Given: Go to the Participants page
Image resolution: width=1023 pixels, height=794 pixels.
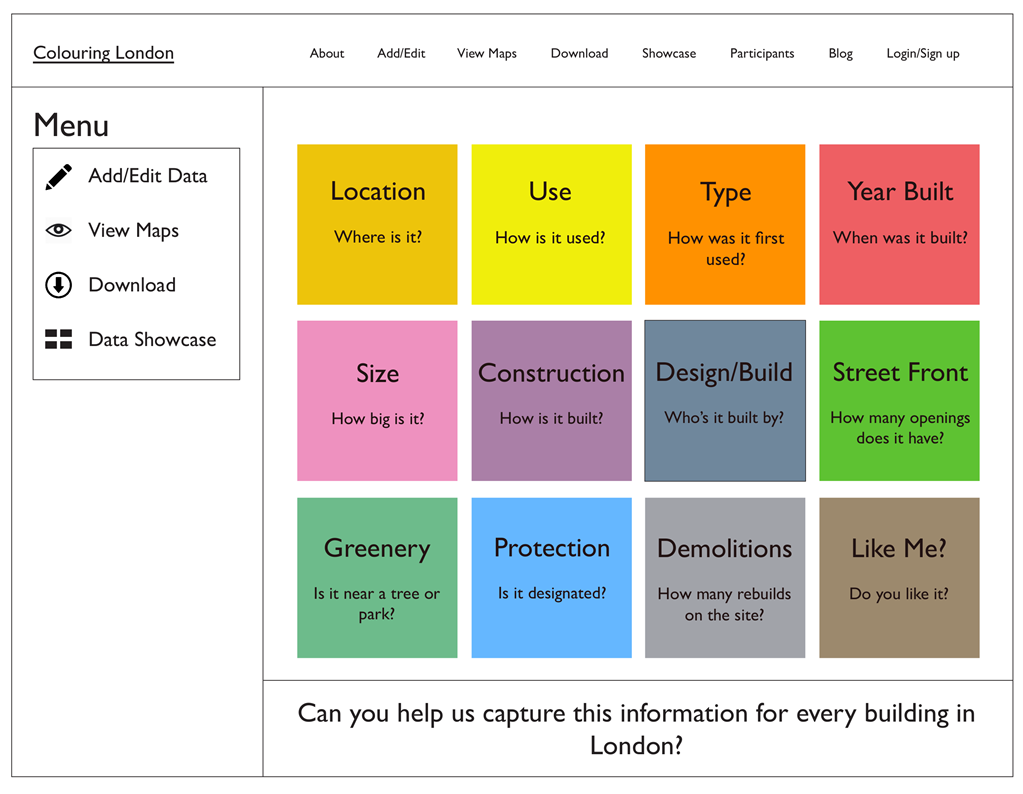Looking at the screenshot, I should tap(761, 53).
